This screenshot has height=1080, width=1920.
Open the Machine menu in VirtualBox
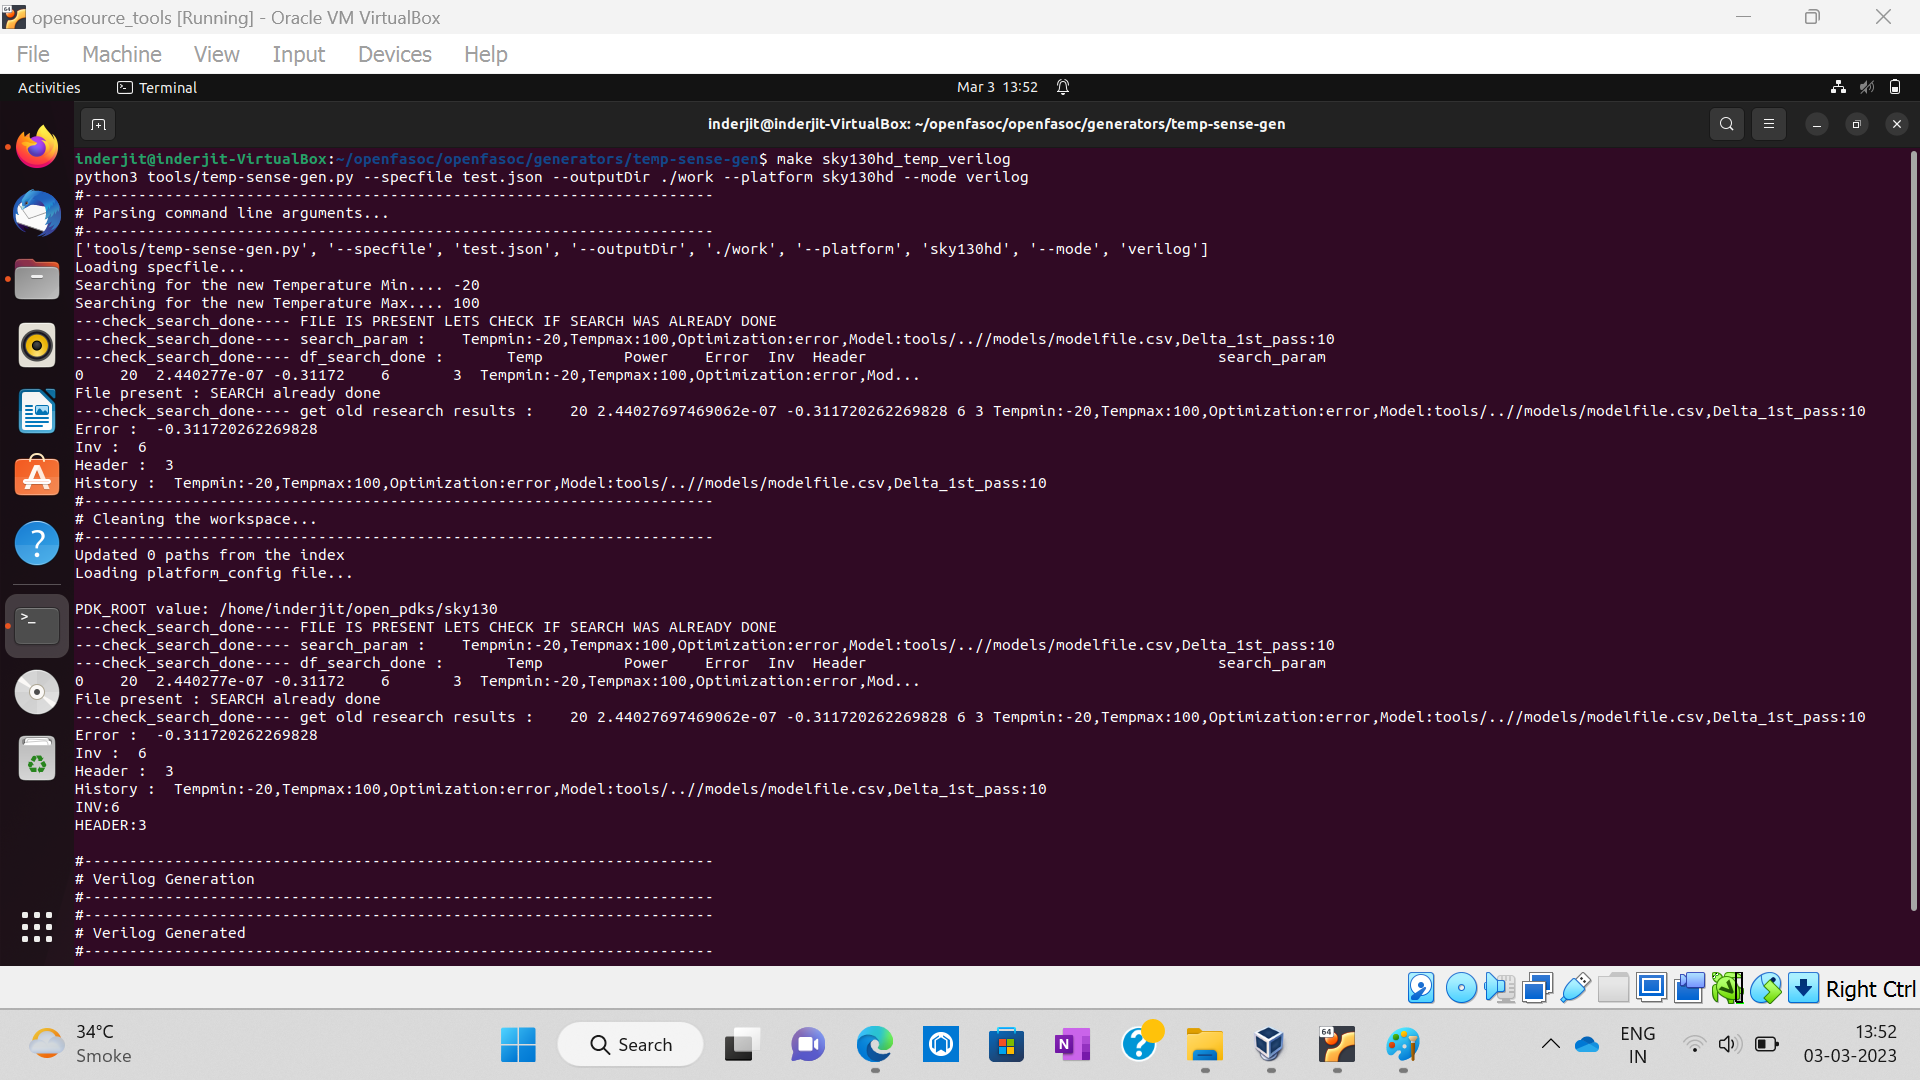point(121,54)
